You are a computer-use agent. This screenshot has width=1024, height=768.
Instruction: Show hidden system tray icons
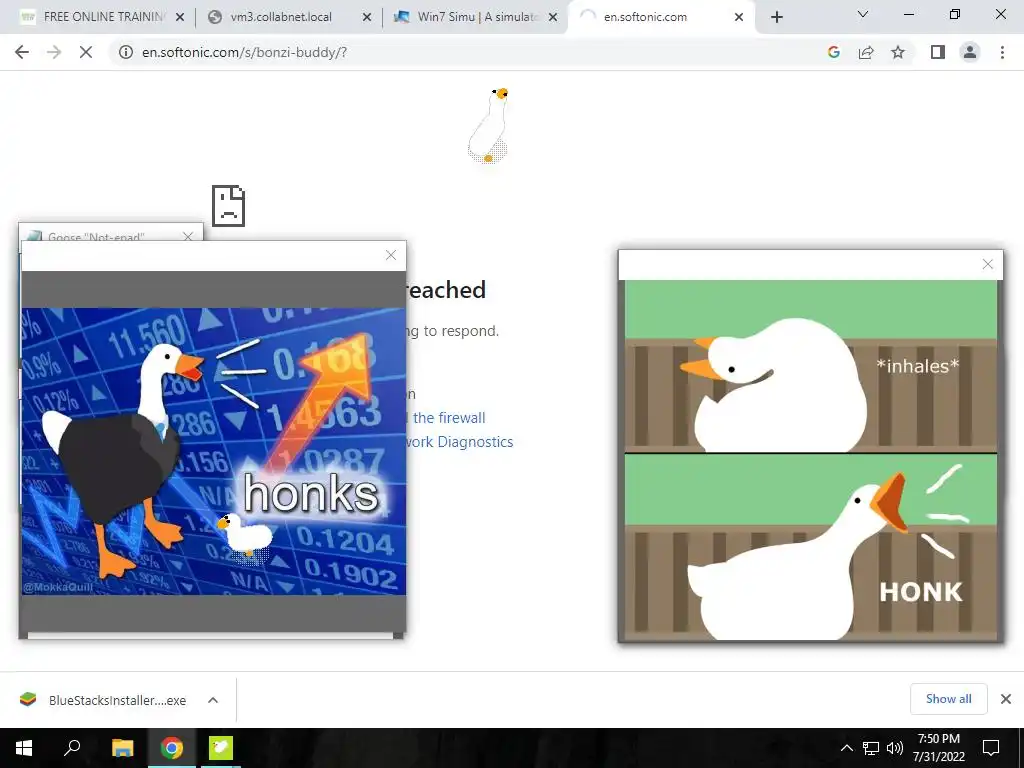[846, 748]
